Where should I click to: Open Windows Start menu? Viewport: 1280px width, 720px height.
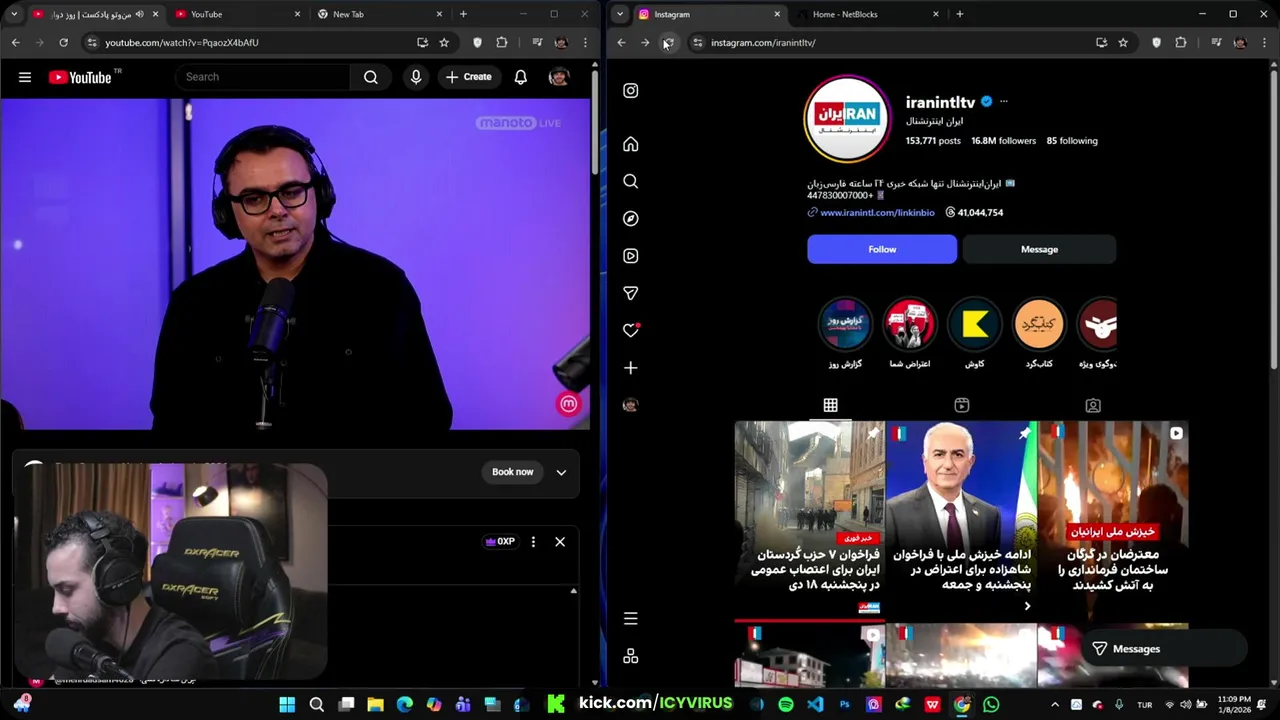click(287, 705)
